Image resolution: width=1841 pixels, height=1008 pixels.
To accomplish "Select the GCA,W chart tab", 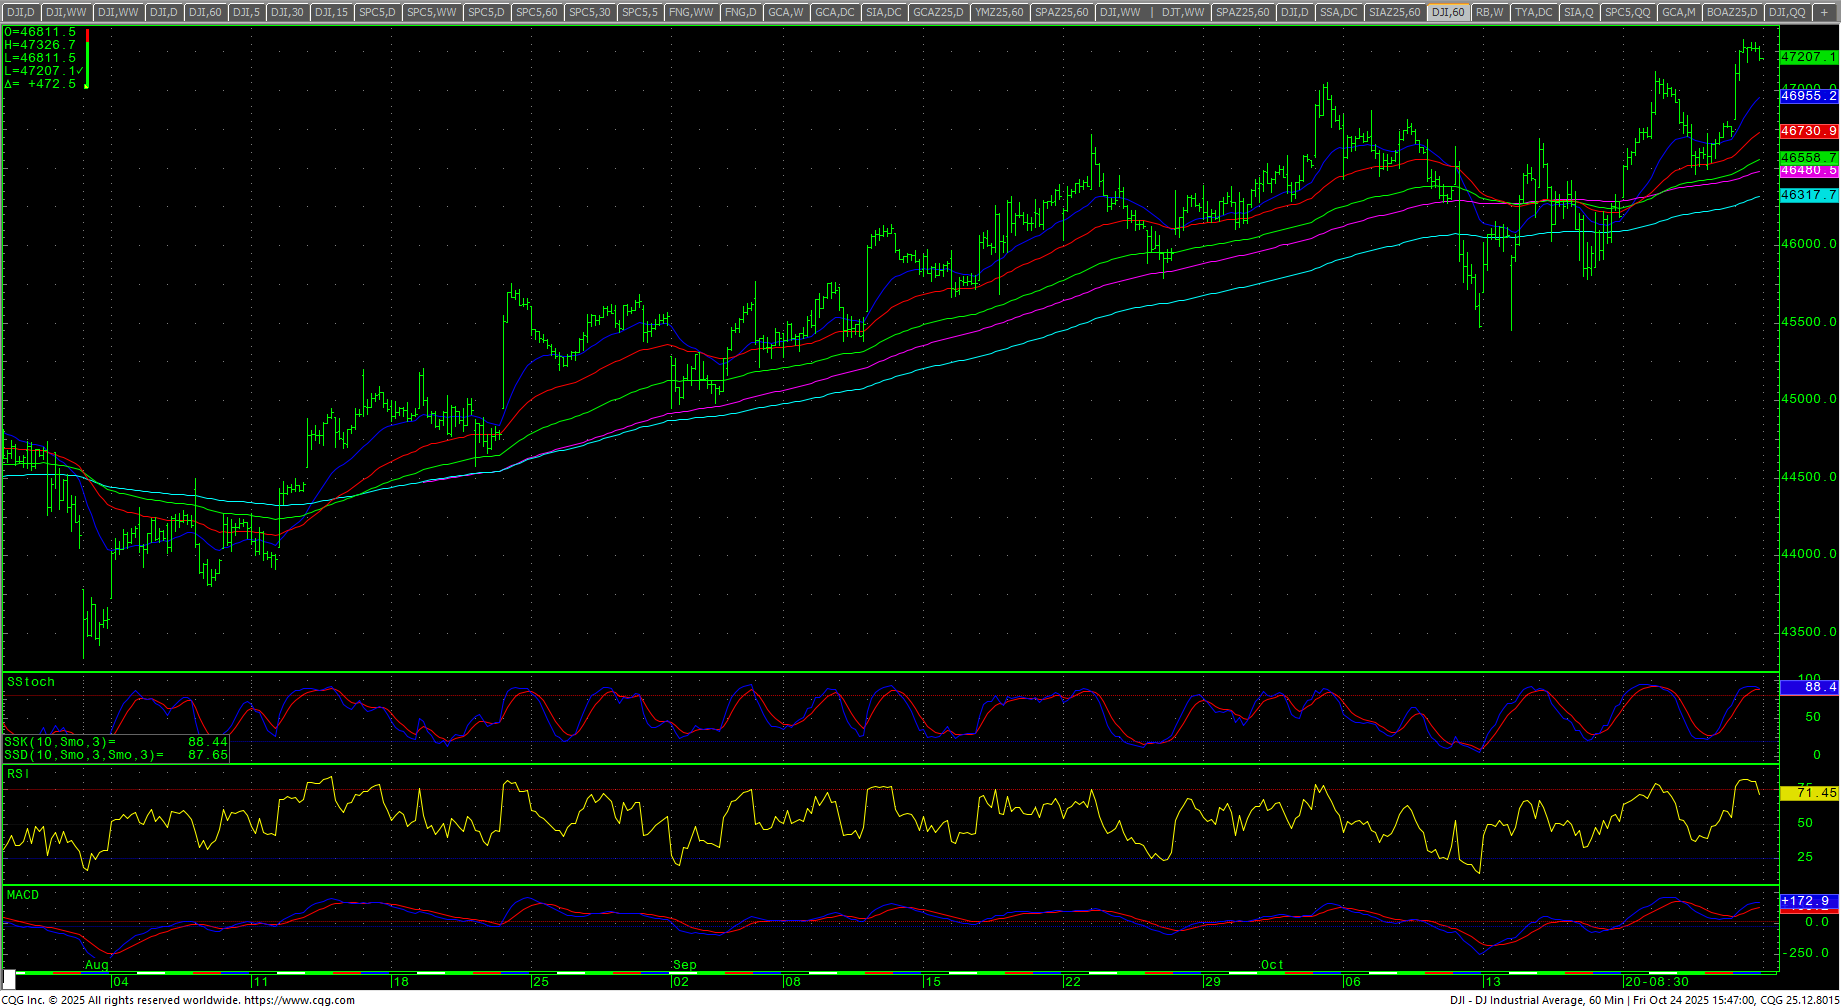I will click(786, 12).
